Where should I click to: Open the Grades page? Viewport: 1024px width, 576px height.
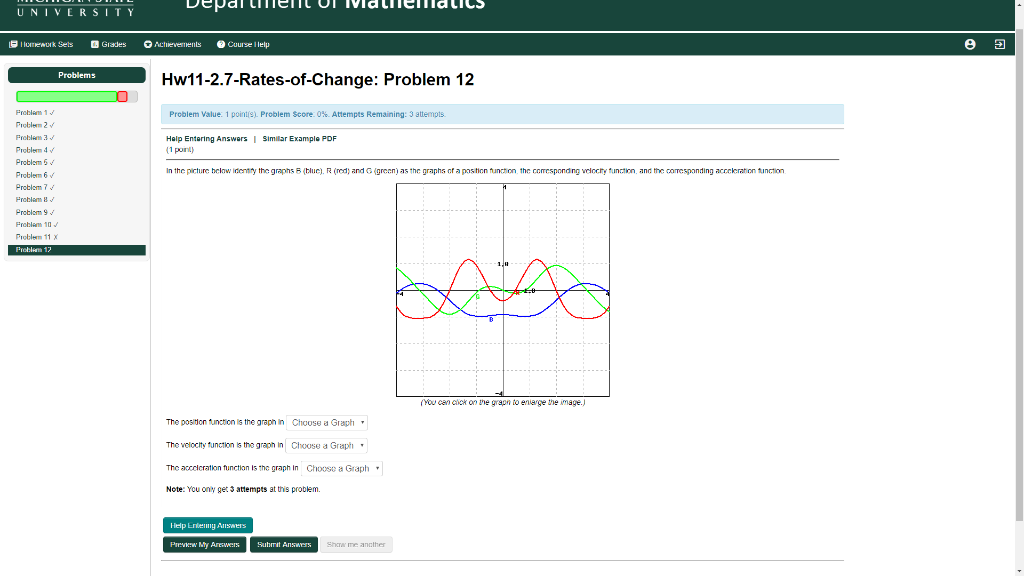coord(108,44)
